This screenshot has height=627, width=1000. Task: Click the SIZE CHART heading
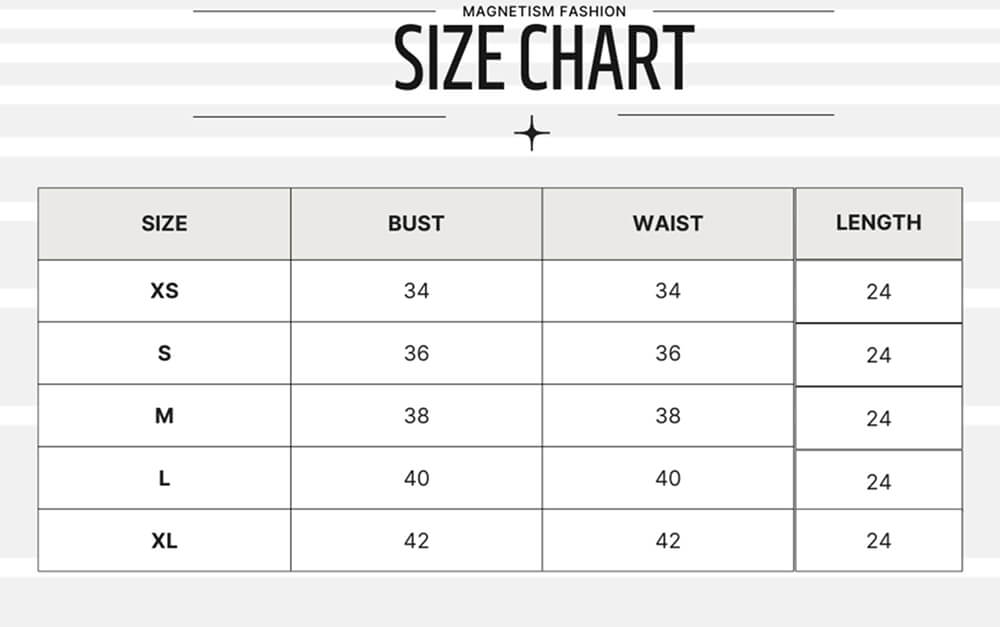tap(544, 59)
